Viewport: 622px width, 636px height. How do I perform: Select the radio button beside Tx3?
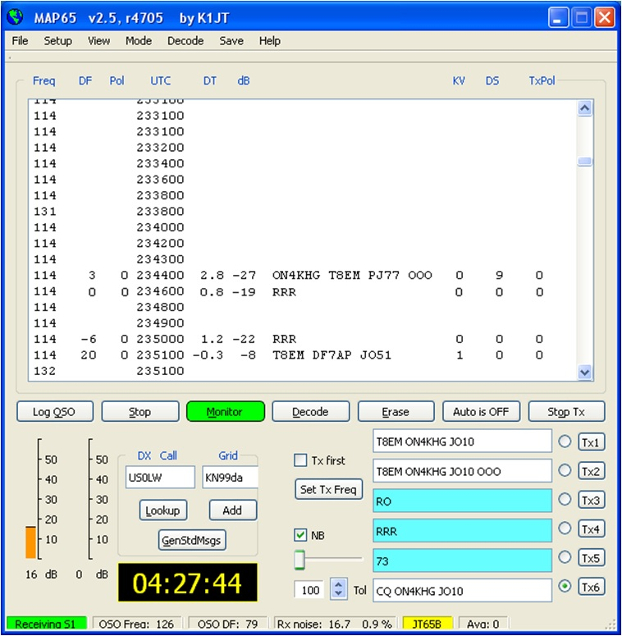pyautogui.click(x=565, y=499)
